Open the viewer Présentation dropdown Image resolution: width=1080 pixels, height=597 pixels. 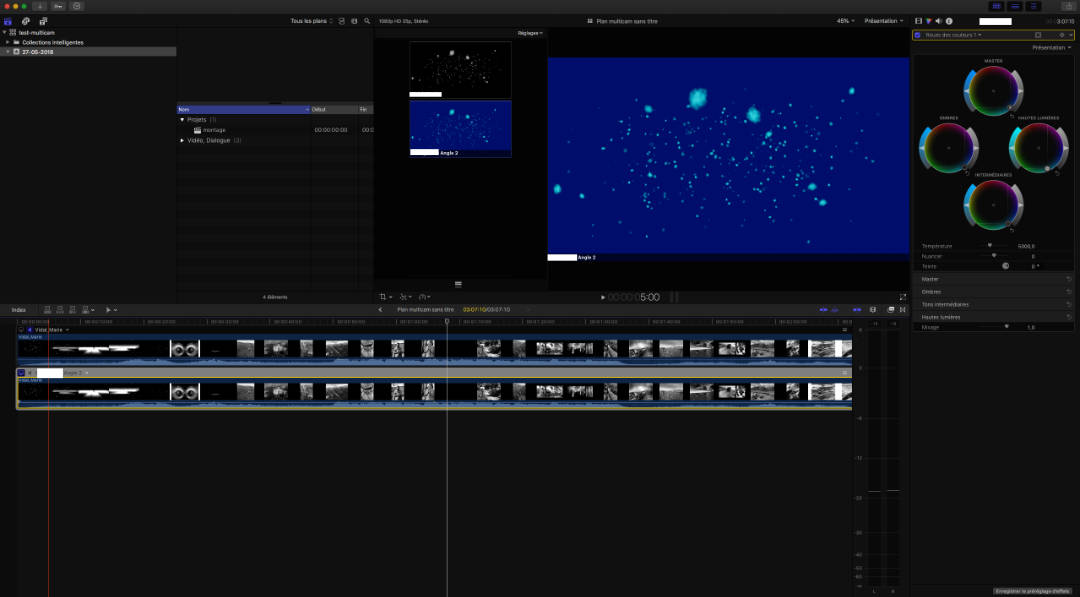click(x=884, y=21)
